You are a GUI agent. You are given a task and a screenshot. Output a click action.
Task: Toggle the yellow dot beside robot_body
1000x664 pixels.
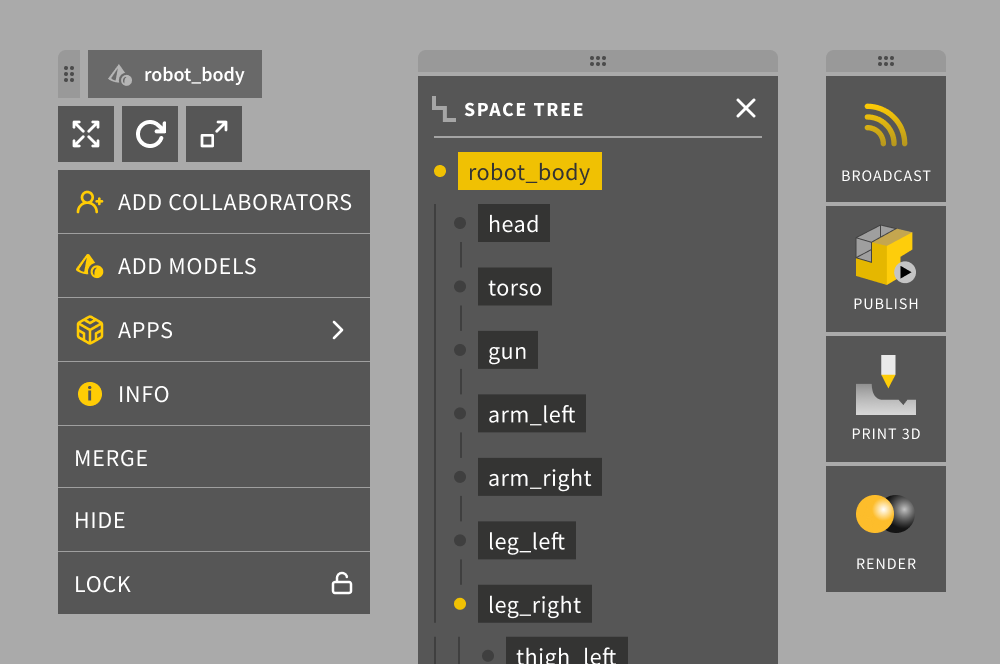coord(440,171)
